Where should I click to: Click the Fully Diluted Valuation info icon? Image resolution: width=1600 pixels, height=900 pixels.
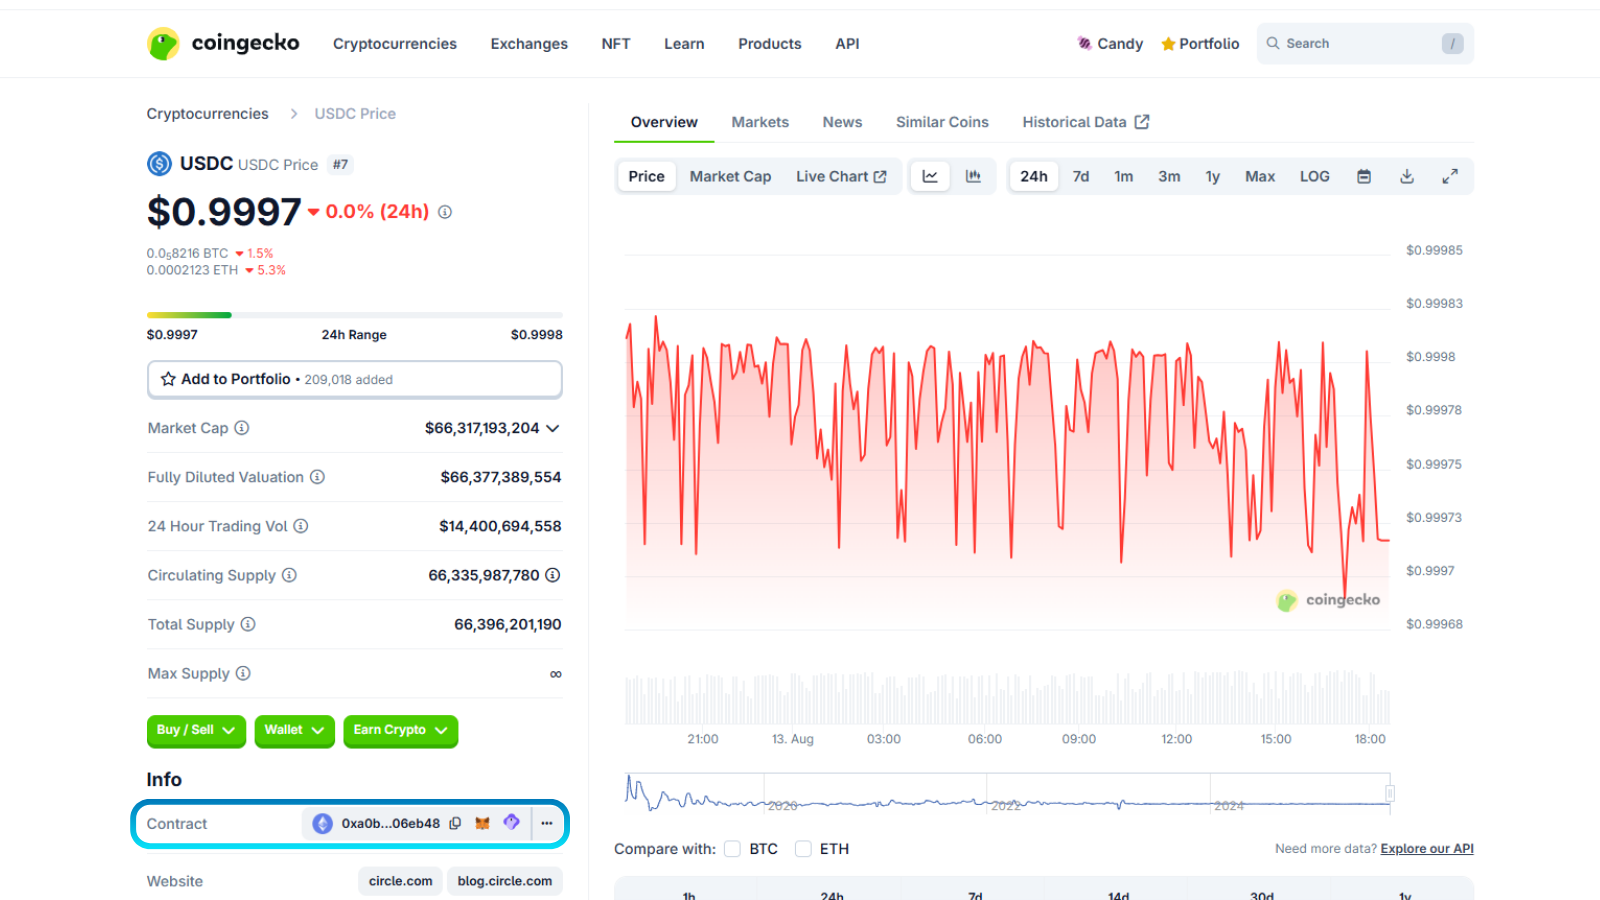[x=317, y=477]
